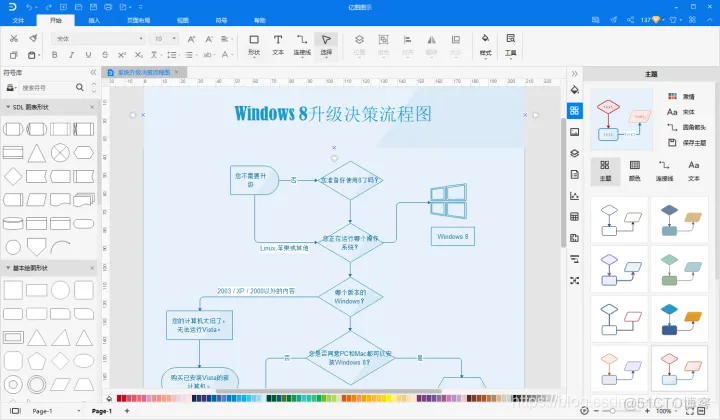This screenshot has height=420, width=720.
Task: Activate the 选择 Select pointer tool
Action: (x=326, y=45)
